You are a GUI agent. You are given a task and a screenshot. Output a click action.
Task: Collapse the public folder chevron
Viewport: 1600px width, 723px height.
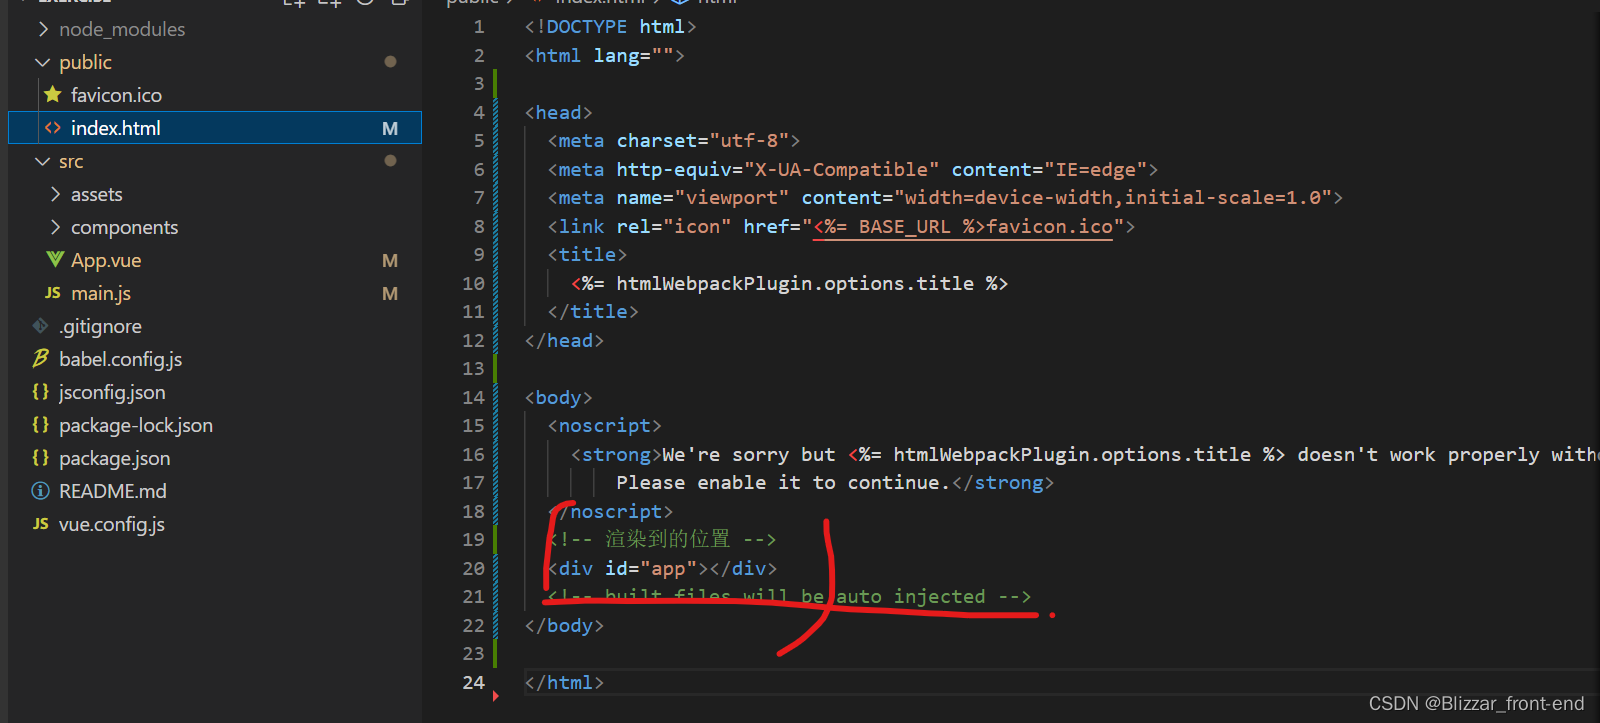pyautogui.click(x=43, y=62)
